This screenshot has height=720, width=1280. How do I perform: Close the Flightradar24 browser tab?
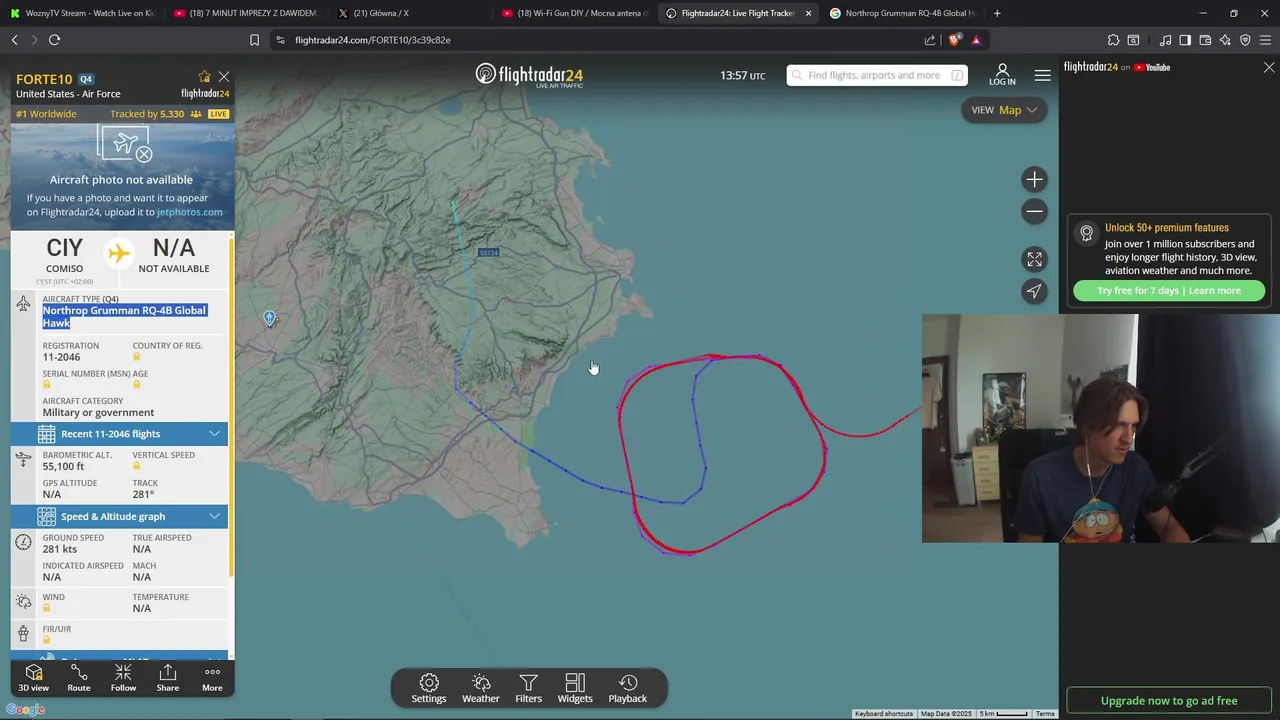[808, 13]
